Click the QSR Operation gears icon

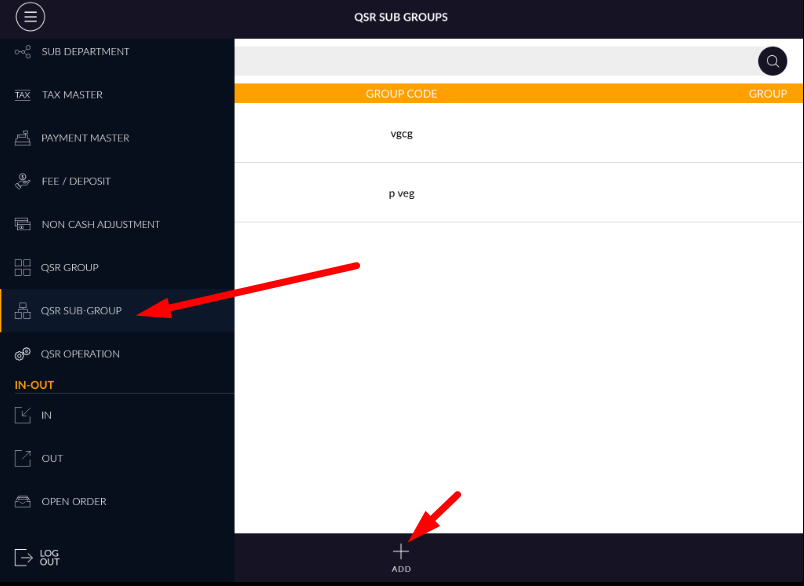click(x=23, y=354)
